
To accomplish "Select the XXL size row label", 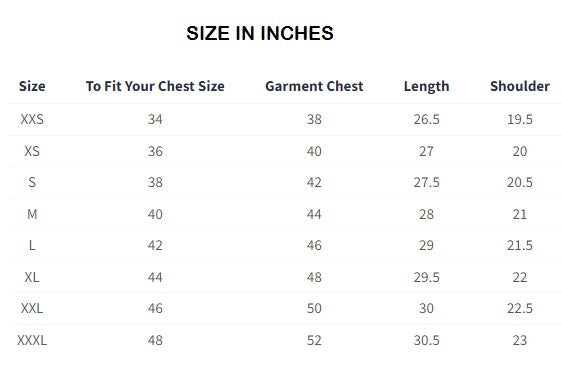I will point(32,308).
